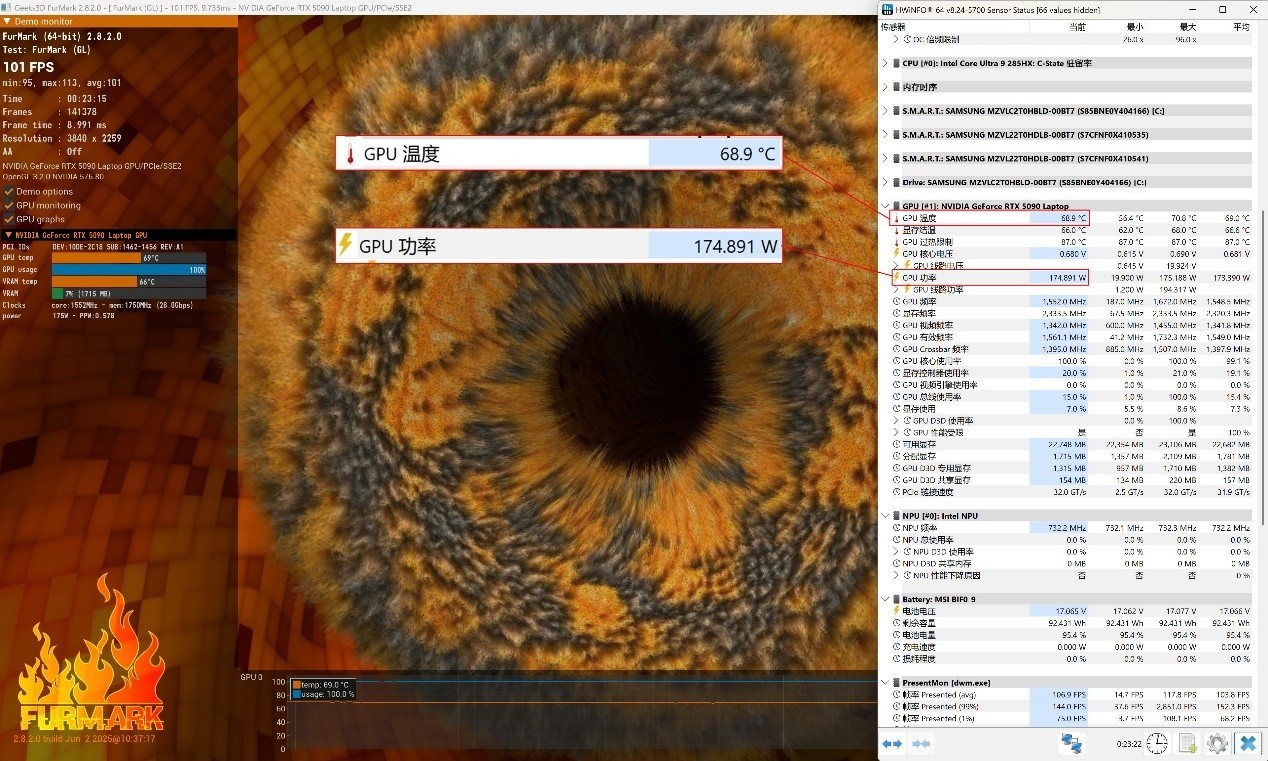The image size is (1268, 761).
Task: Open the HWiNFO remote network monitors icon
Action: pos(1072,743)
